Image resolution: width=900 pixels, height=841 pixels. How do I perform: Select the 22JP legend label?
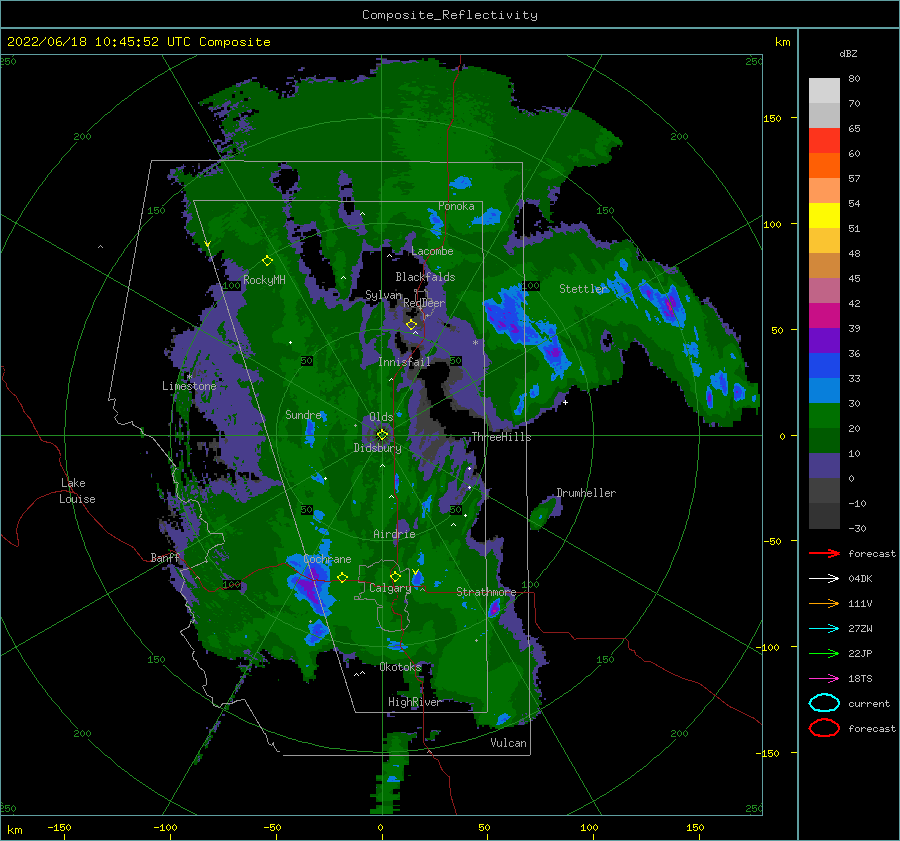coord(860,653)
